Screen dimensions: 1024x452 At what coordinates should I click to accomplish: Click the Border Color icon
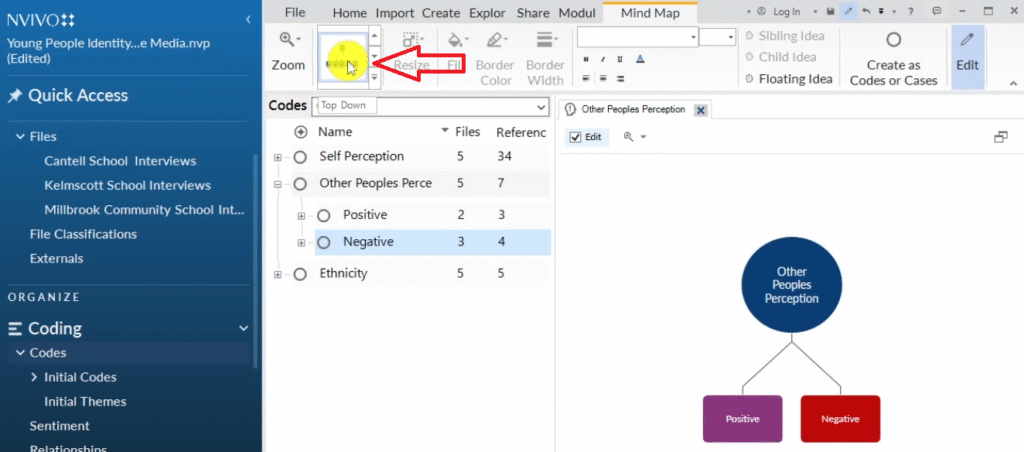[495, 42]
